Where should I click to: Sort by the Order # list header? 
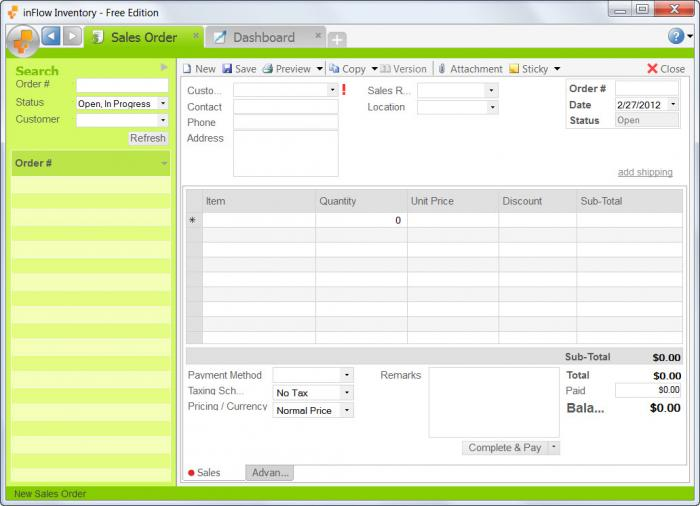click(91, 163)
